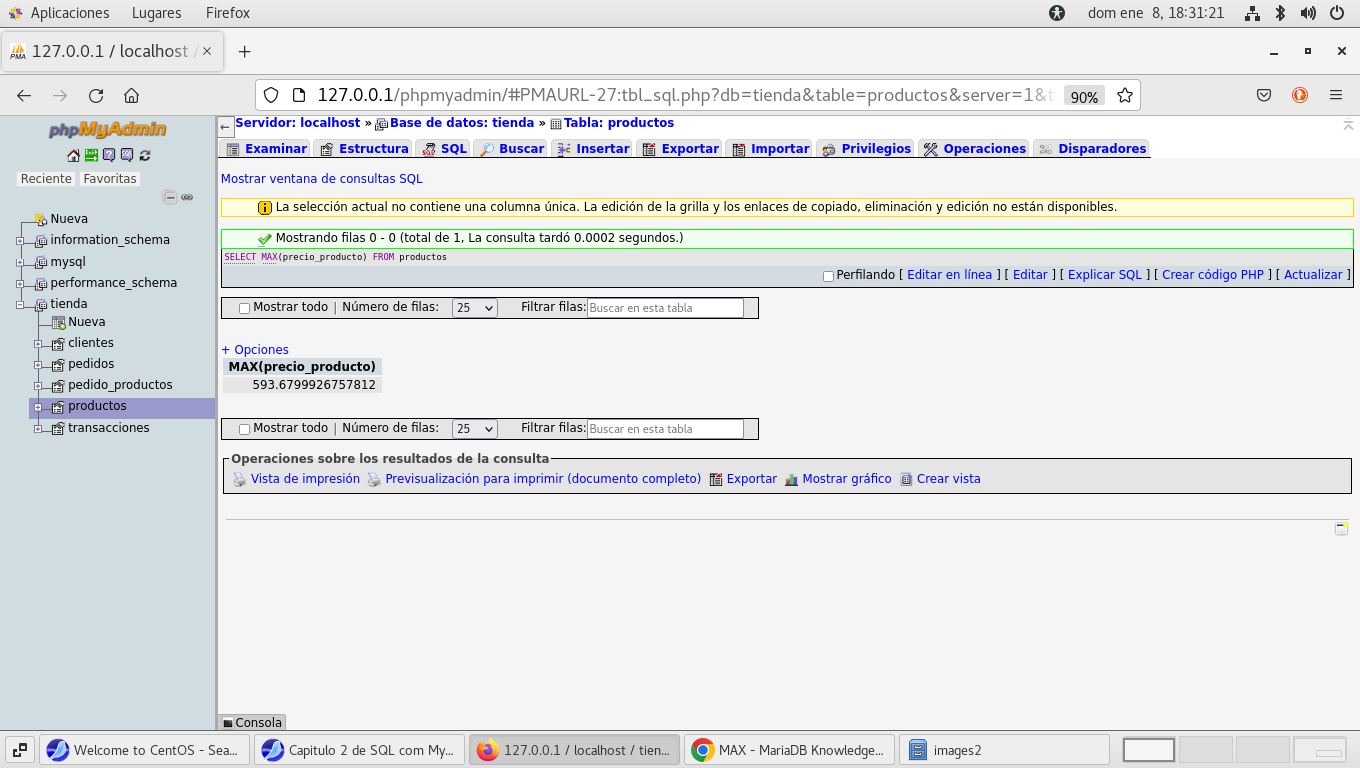Check the bottom Mostrar todo checkbox
The height and width of the screenshot is (768, 1360).
(244, 429)
